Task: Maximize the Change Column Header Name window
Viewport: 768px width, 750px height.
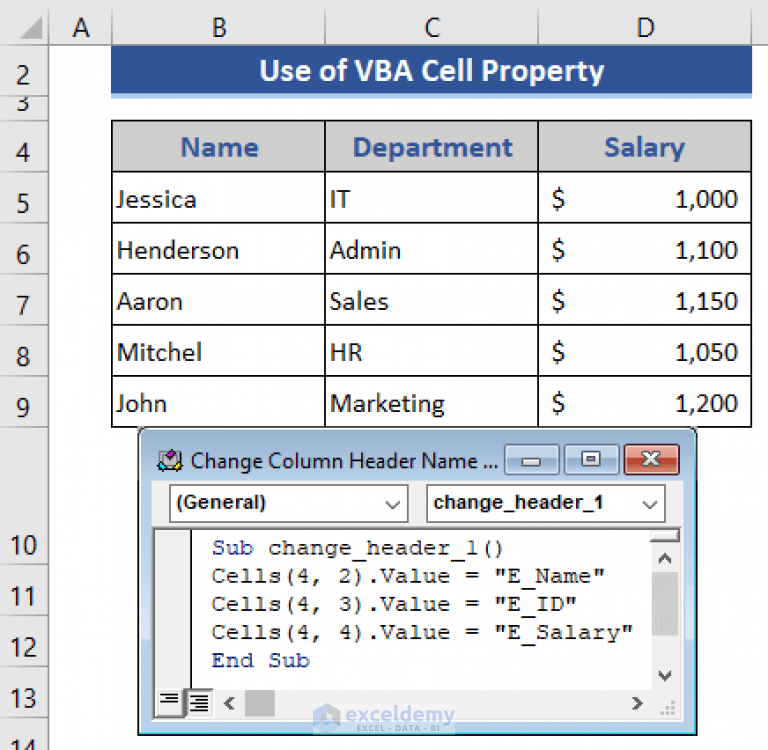Action: pos(591,460)
